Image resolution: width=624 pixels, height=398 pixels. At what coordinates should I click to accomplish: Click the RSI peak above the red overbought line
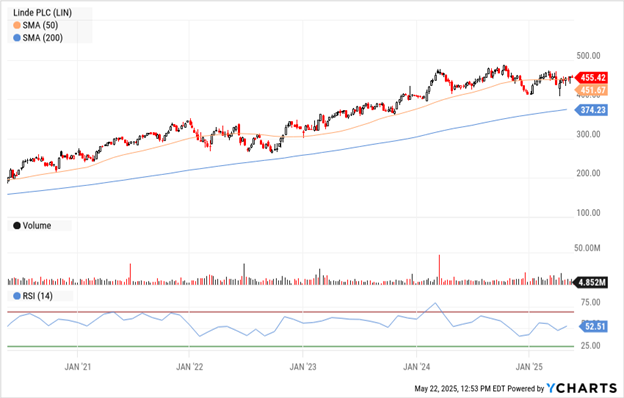pyautogui.click(x=435, y=303)
